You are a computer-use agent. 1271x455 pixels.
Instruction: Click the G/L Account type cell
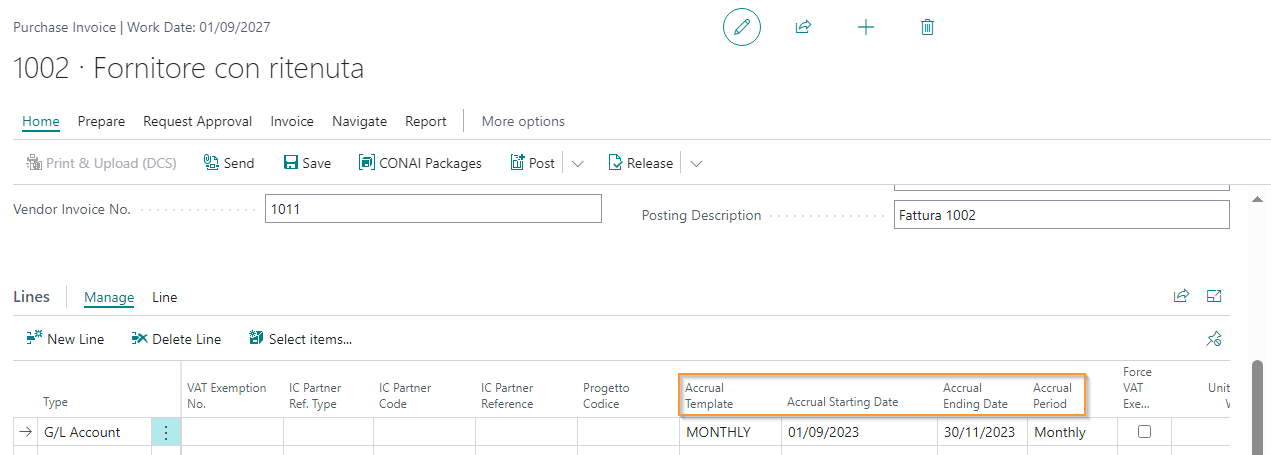pyautogui.click(x=94, y=432)
